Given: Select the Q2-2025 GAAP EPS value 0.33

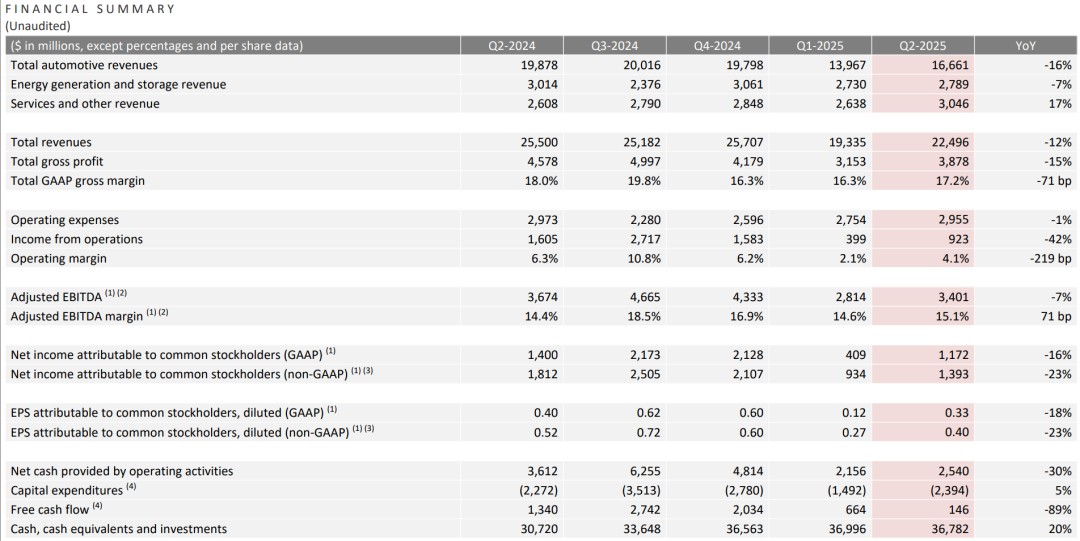Looking at the screenshot, I should tap(957, 413).
